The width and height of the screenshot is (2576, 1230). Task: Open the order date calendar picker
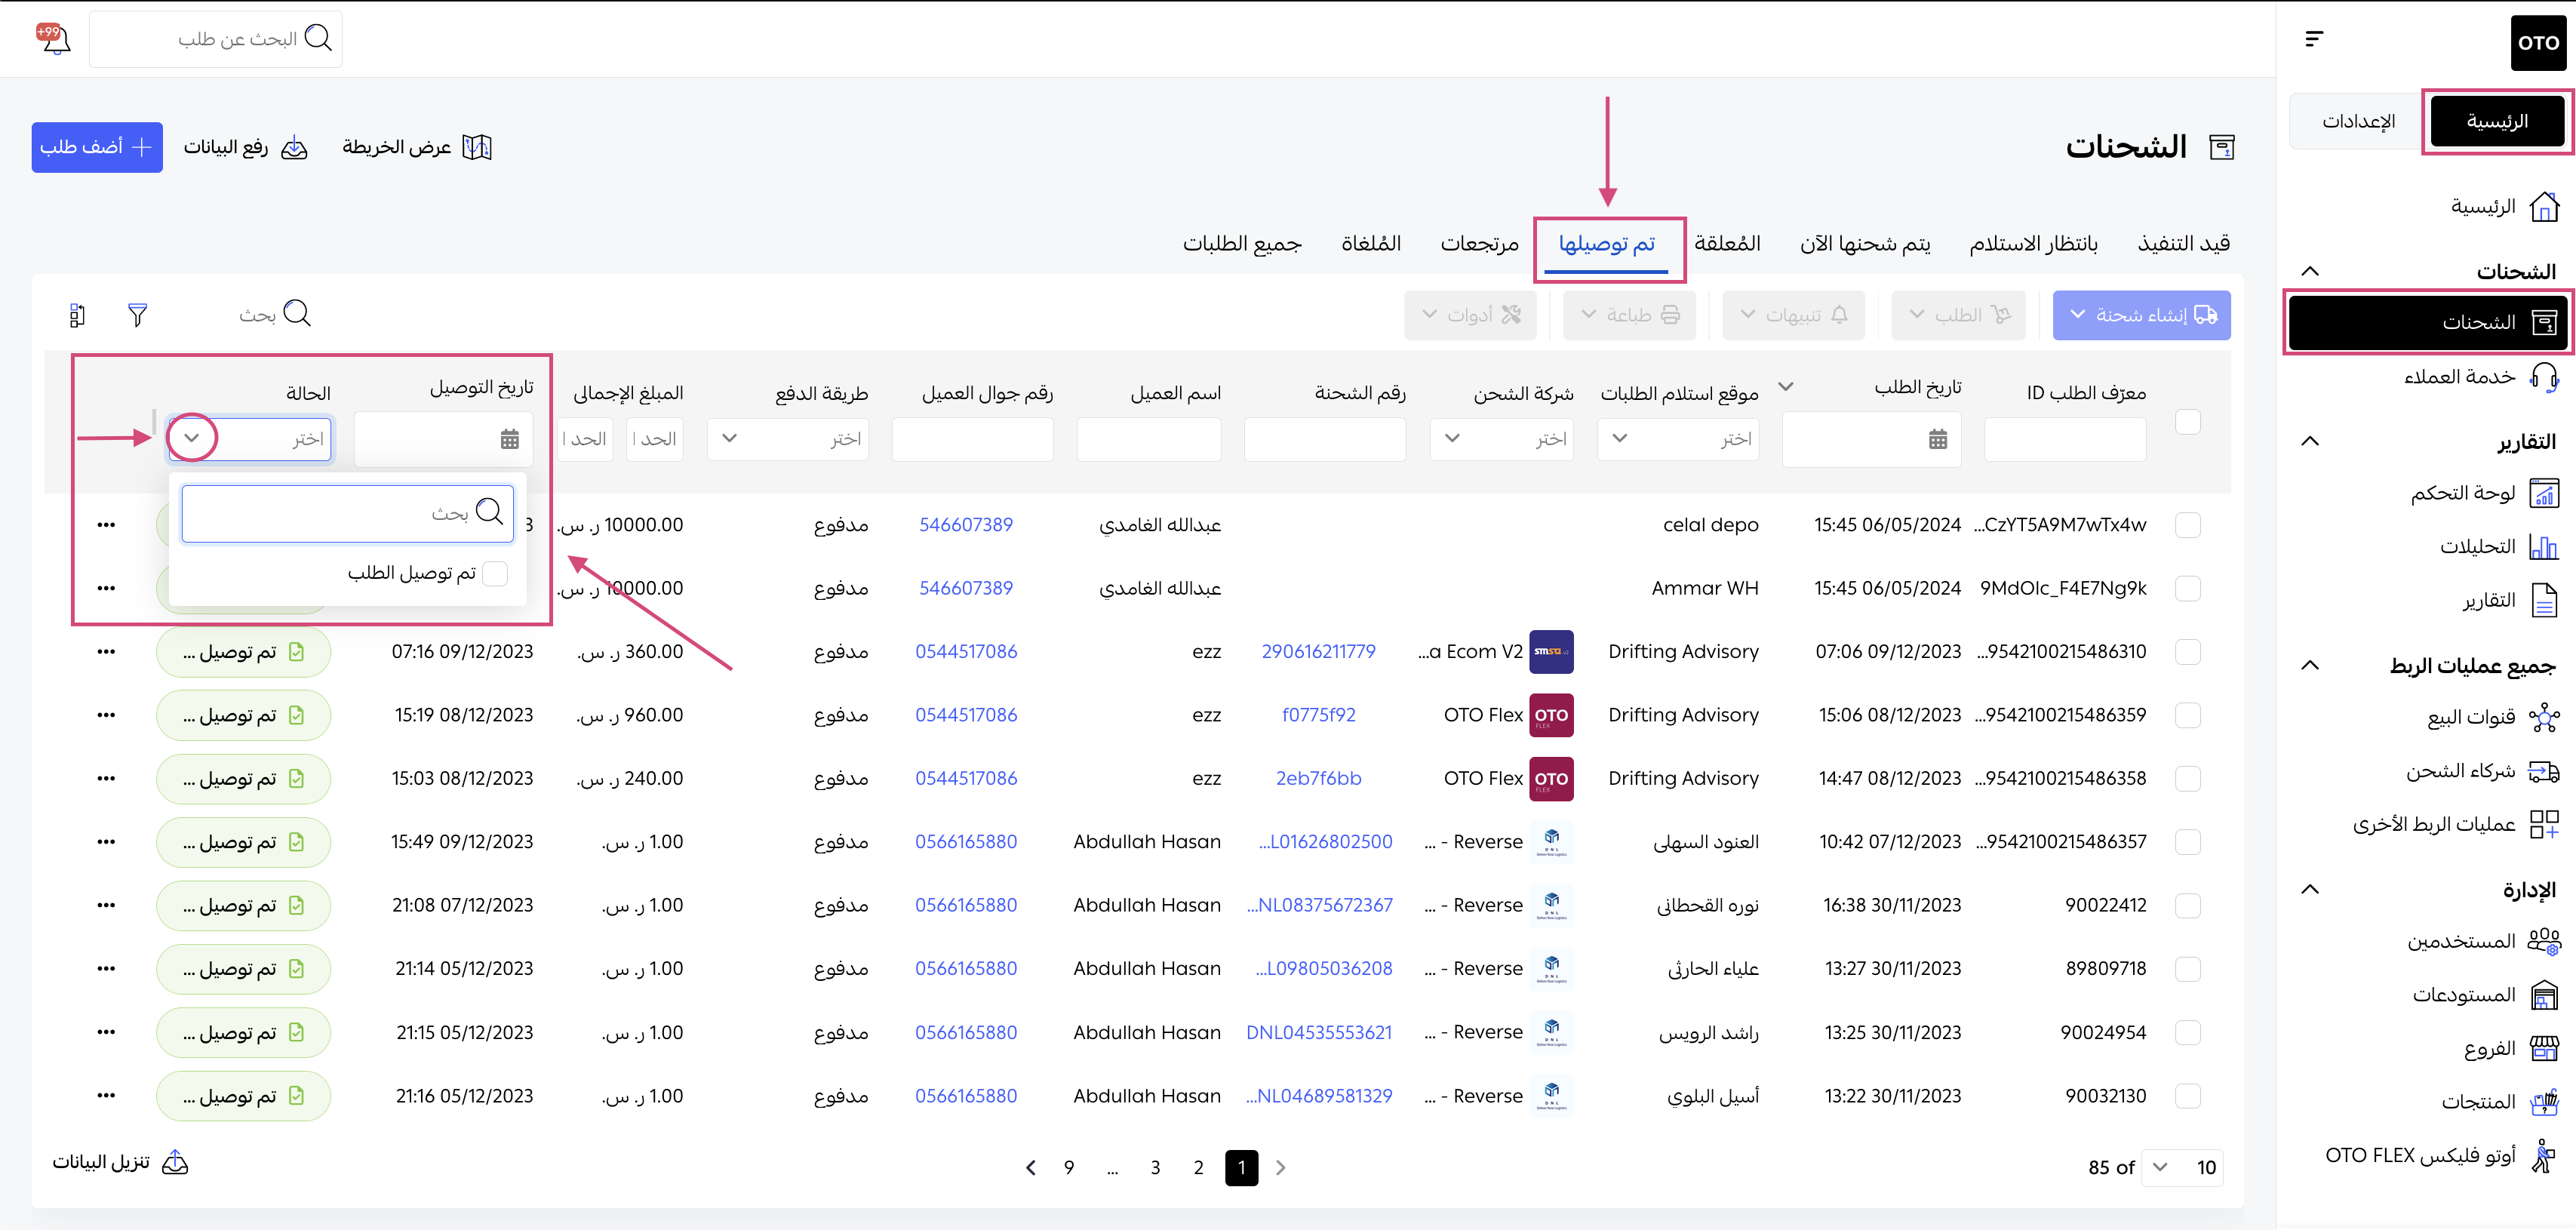1937,439
